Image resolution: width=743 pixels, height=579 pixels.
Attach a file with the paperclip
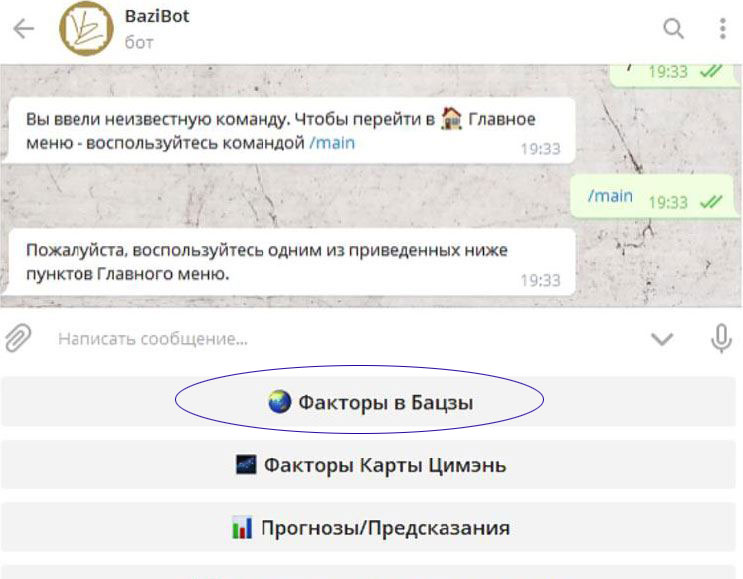(x=19, y=339)
